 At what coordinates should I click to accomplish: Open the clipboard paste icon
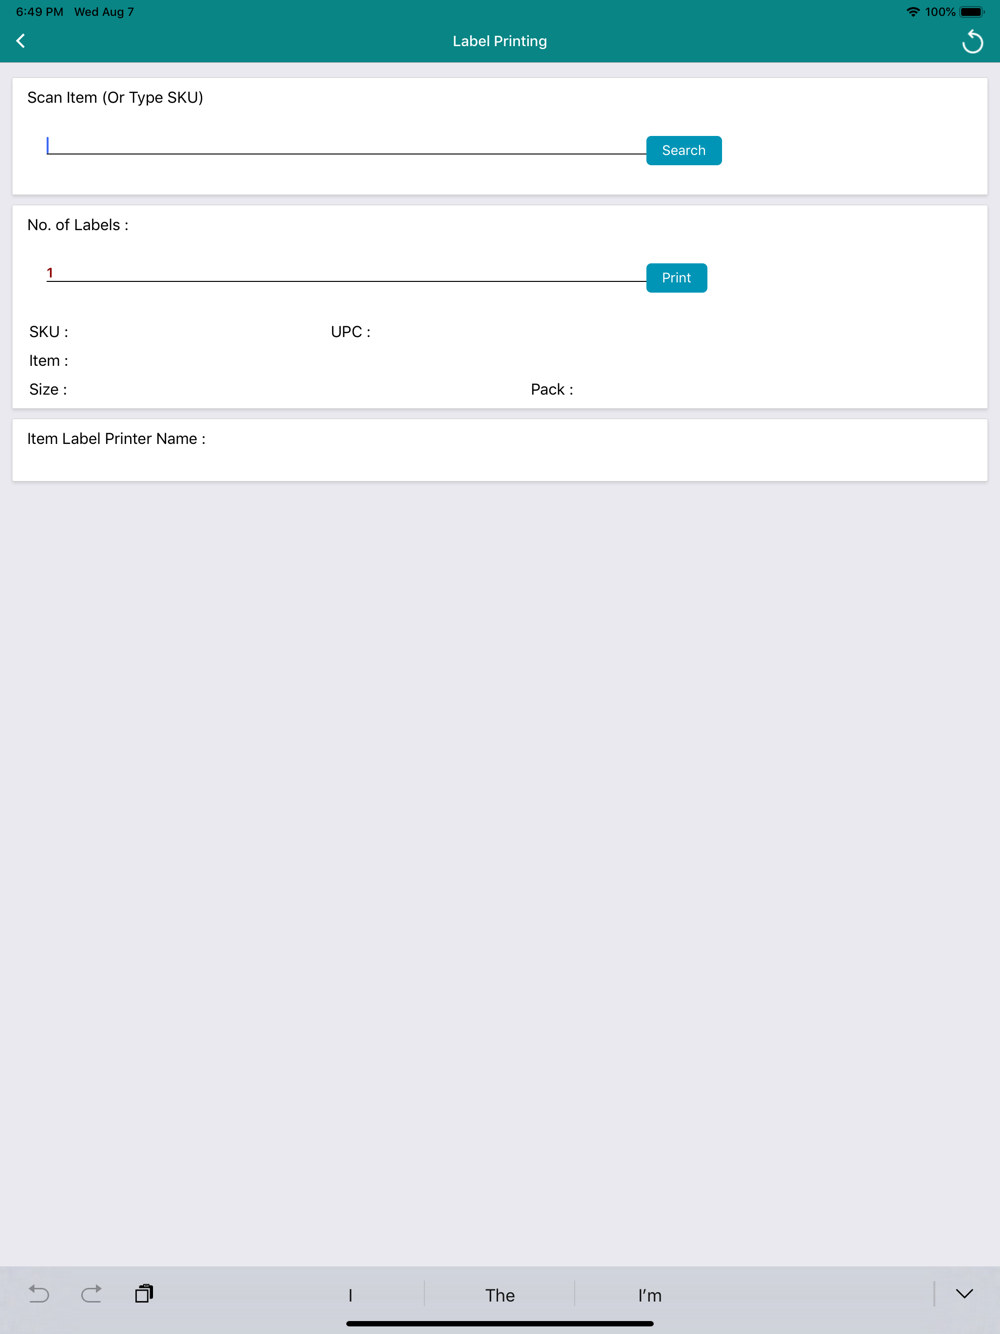point(144,1293)
